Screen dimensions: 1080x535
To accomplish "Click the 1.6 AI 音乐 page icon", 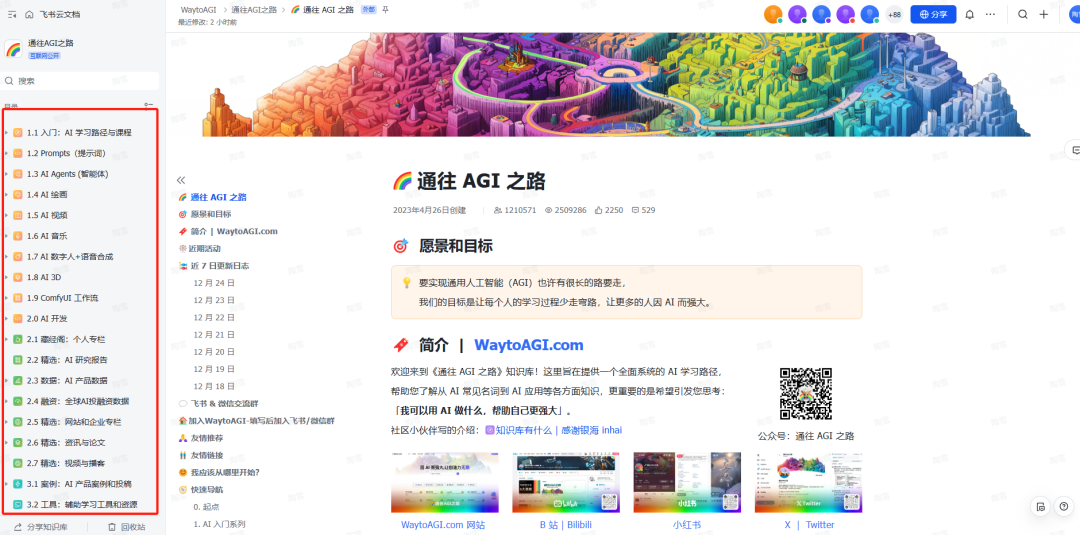I will (18, 236).
